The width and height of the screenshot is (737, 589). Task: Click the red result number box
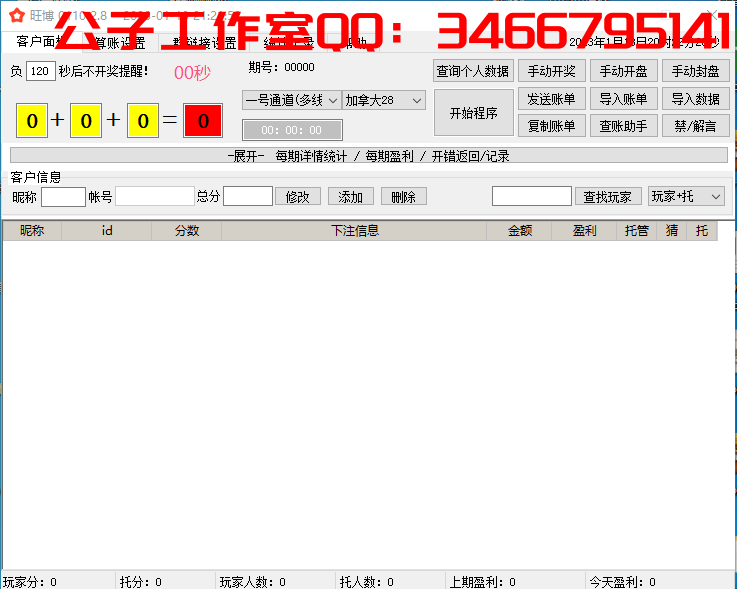[203, 121]
